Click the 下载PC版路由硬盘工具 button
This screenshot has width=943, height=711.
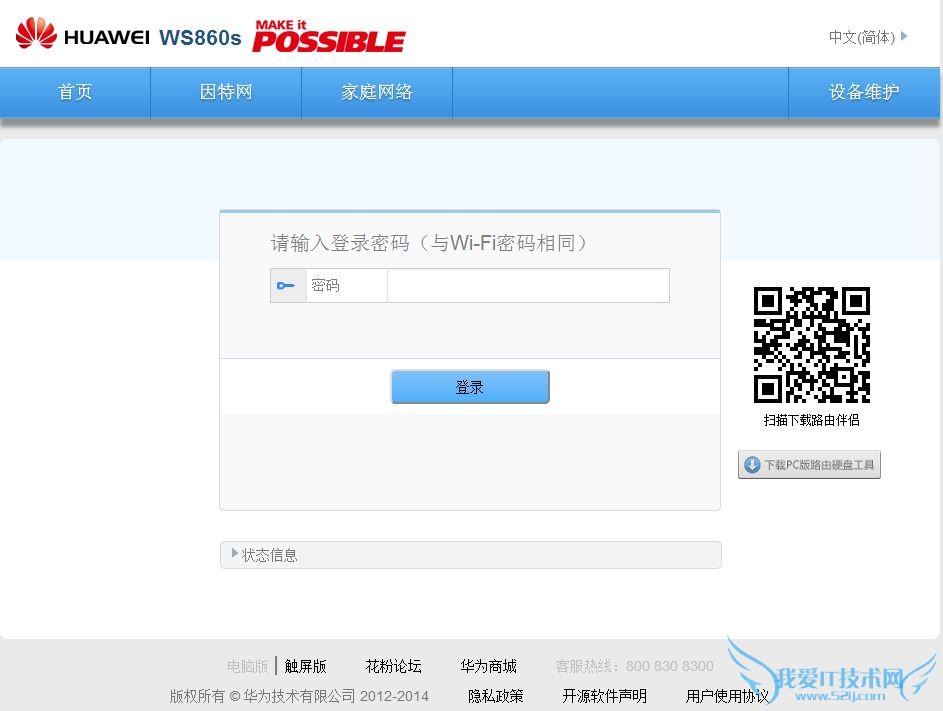[x=809, y=464]
